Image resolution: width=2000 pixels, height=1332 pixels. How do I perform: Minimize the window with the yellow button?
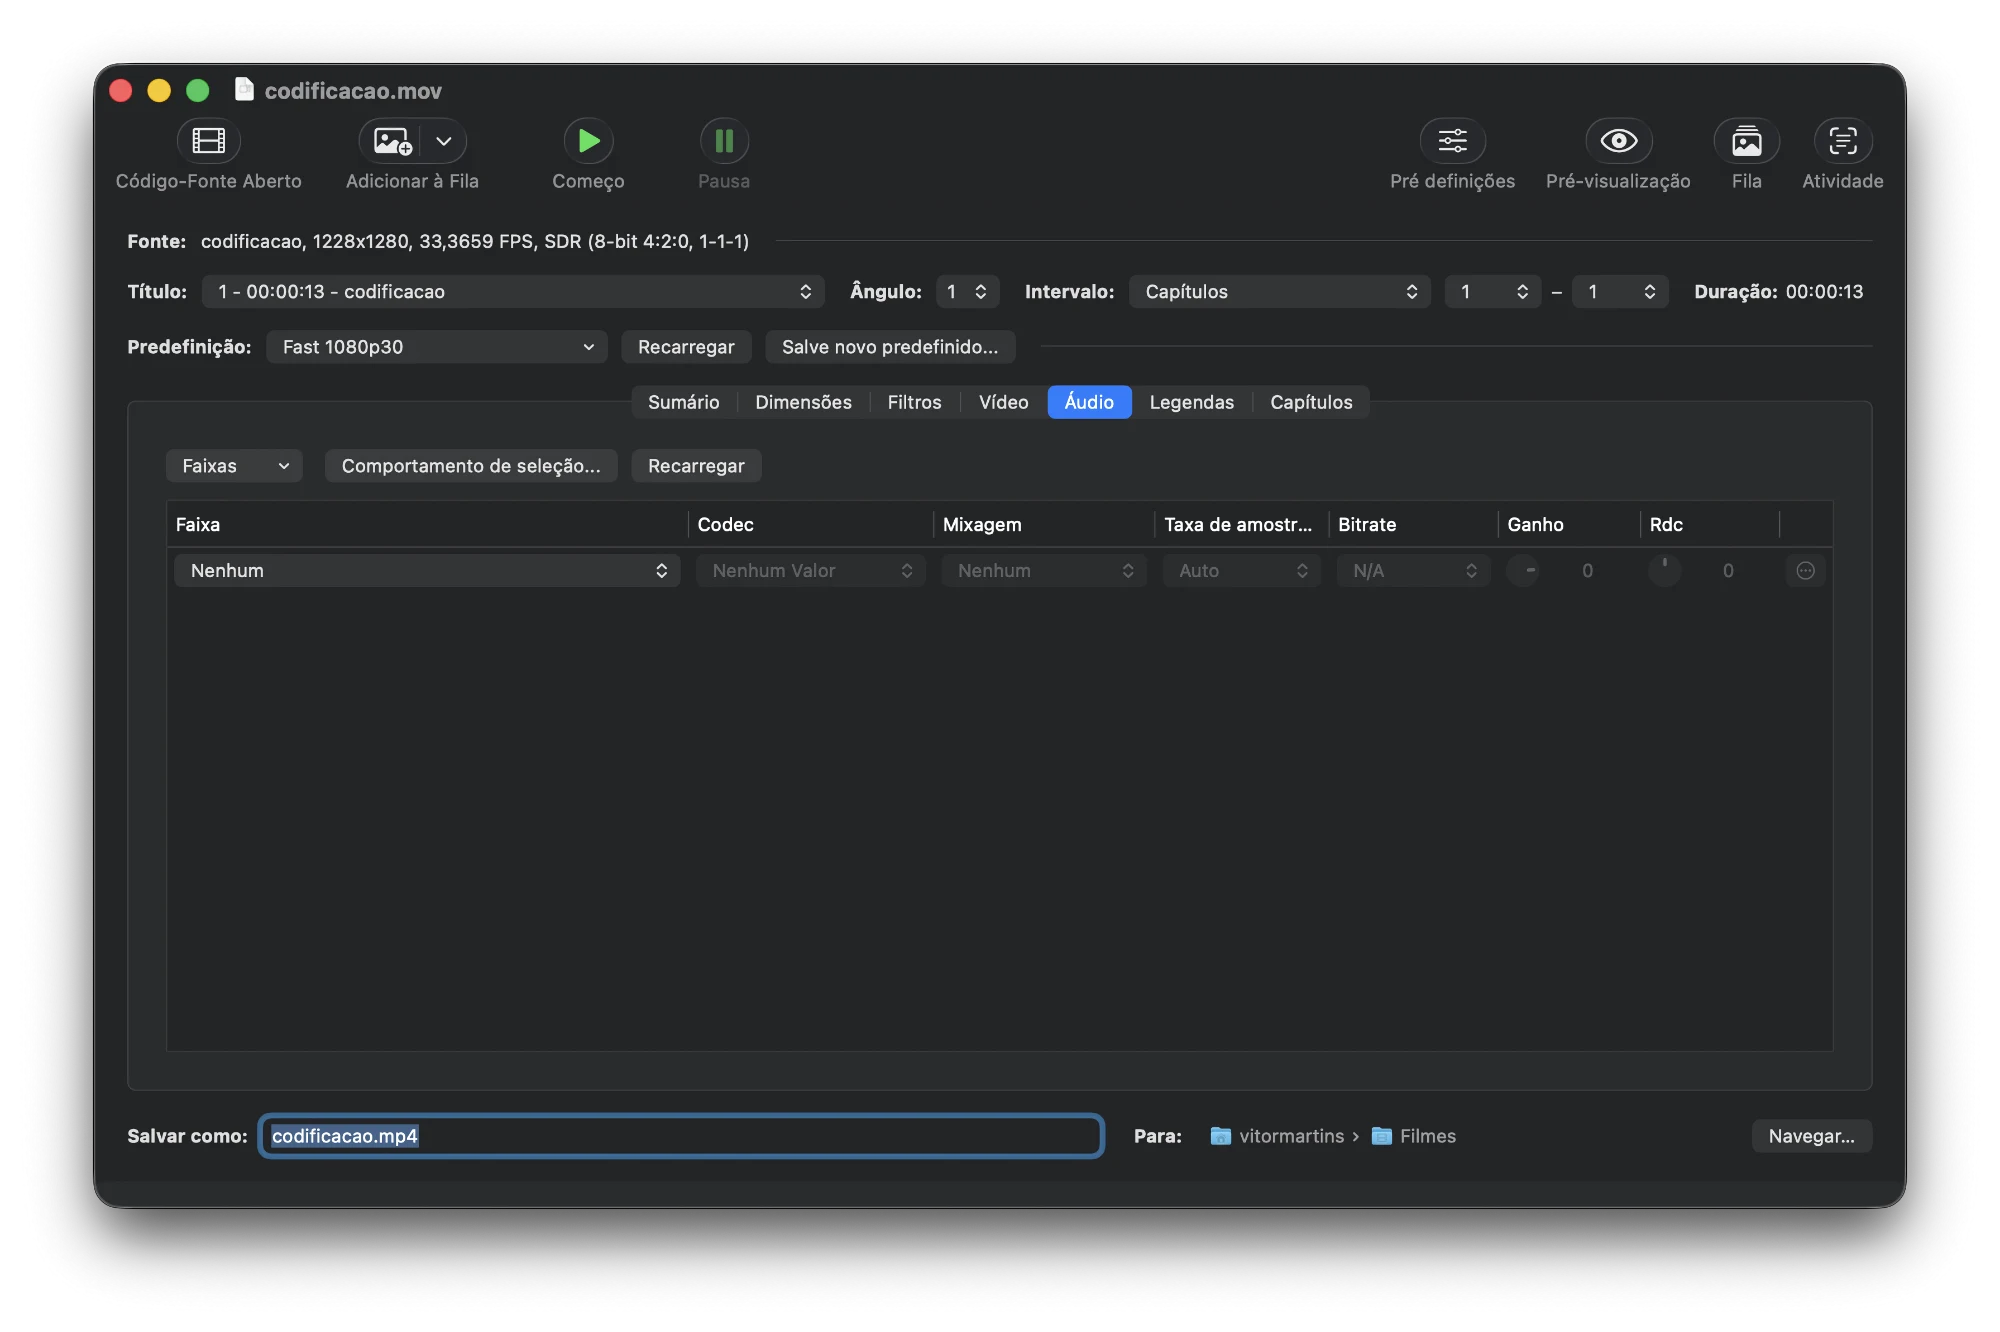(159, 91)
